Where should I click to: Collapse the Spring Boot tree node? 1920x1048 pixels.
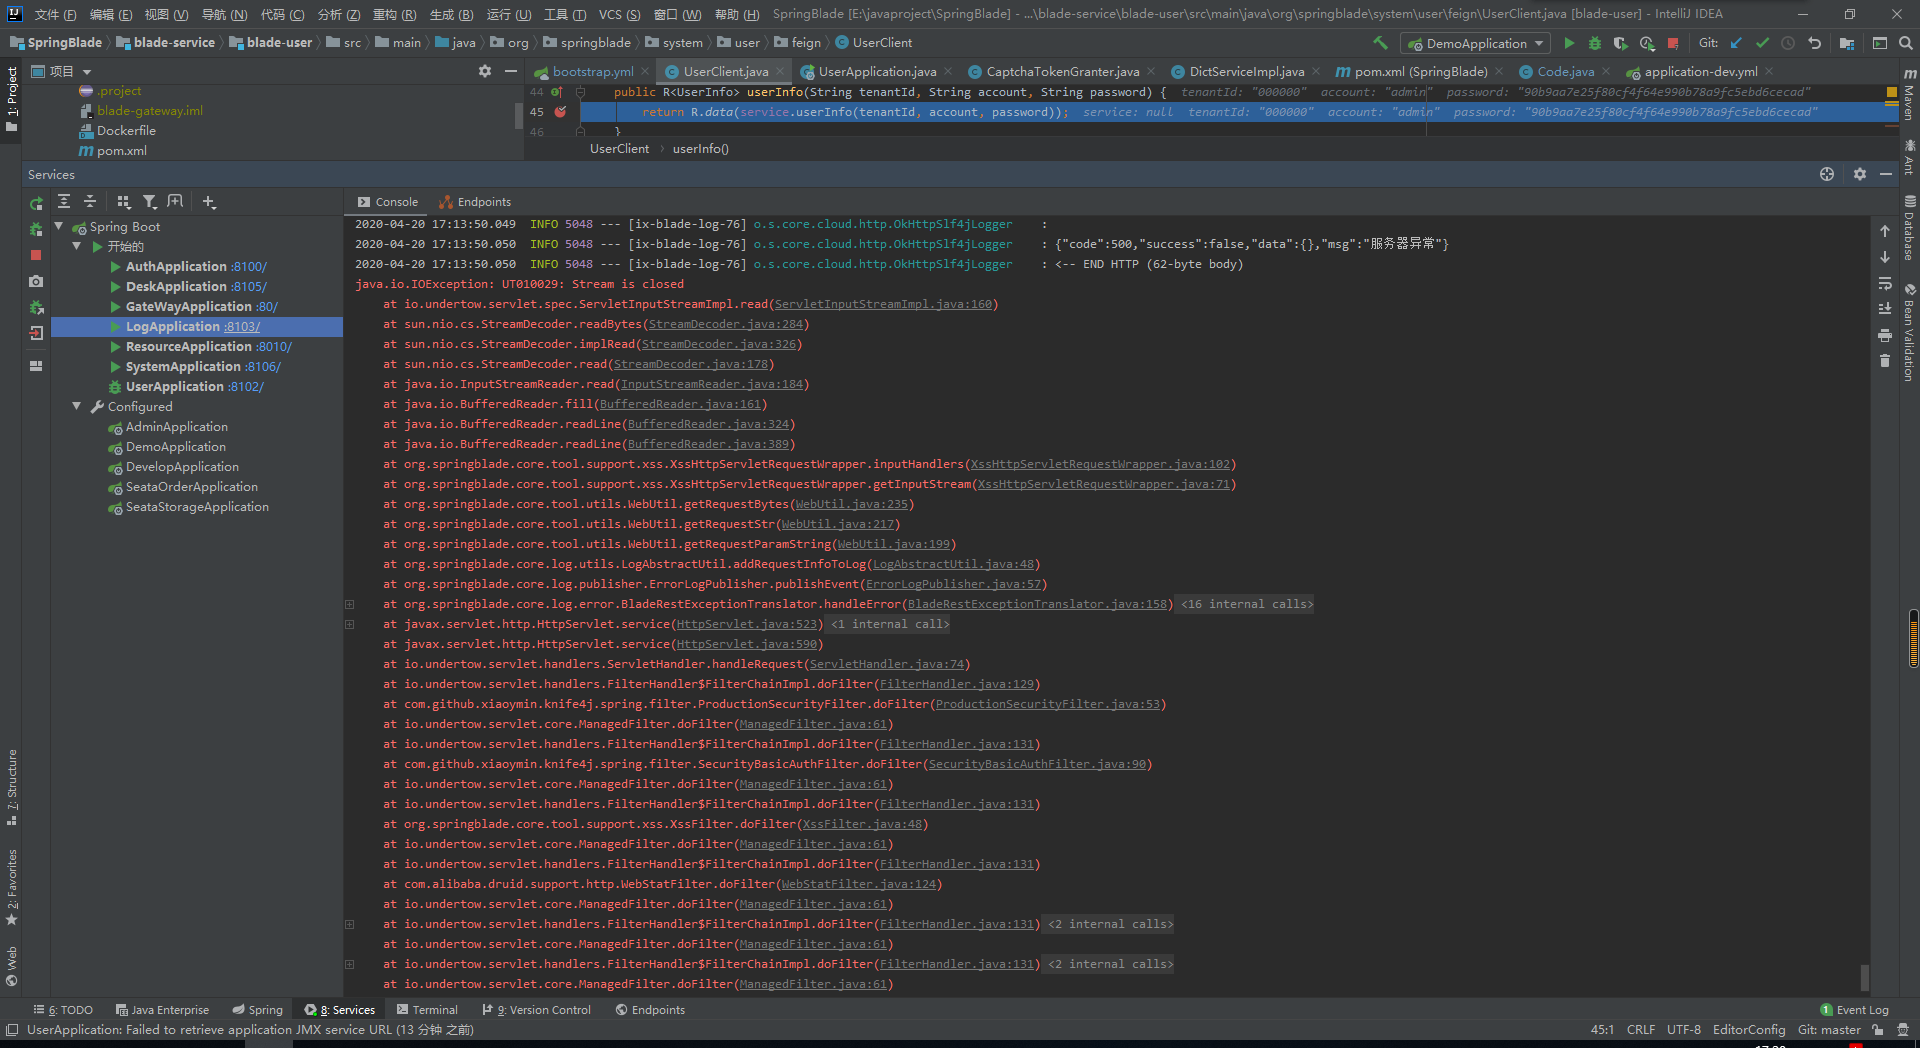pos(59,226)
